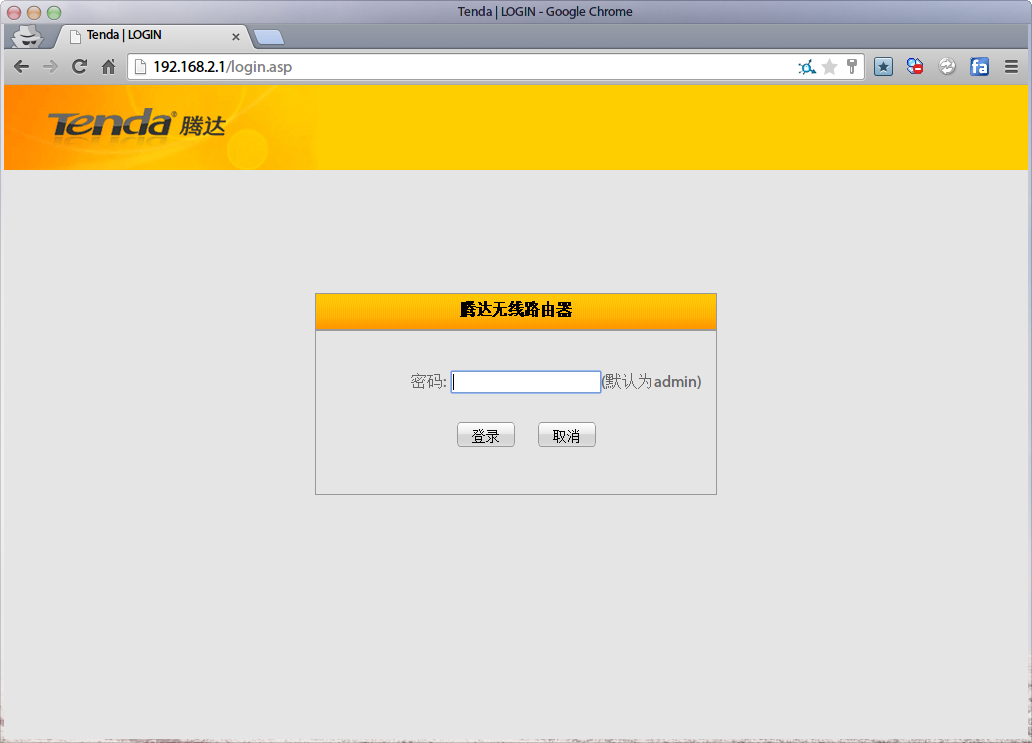This screenshot has width=1032, height=743.
Task: Click the (默认为admin) hint text
Action: pos(652,382)
